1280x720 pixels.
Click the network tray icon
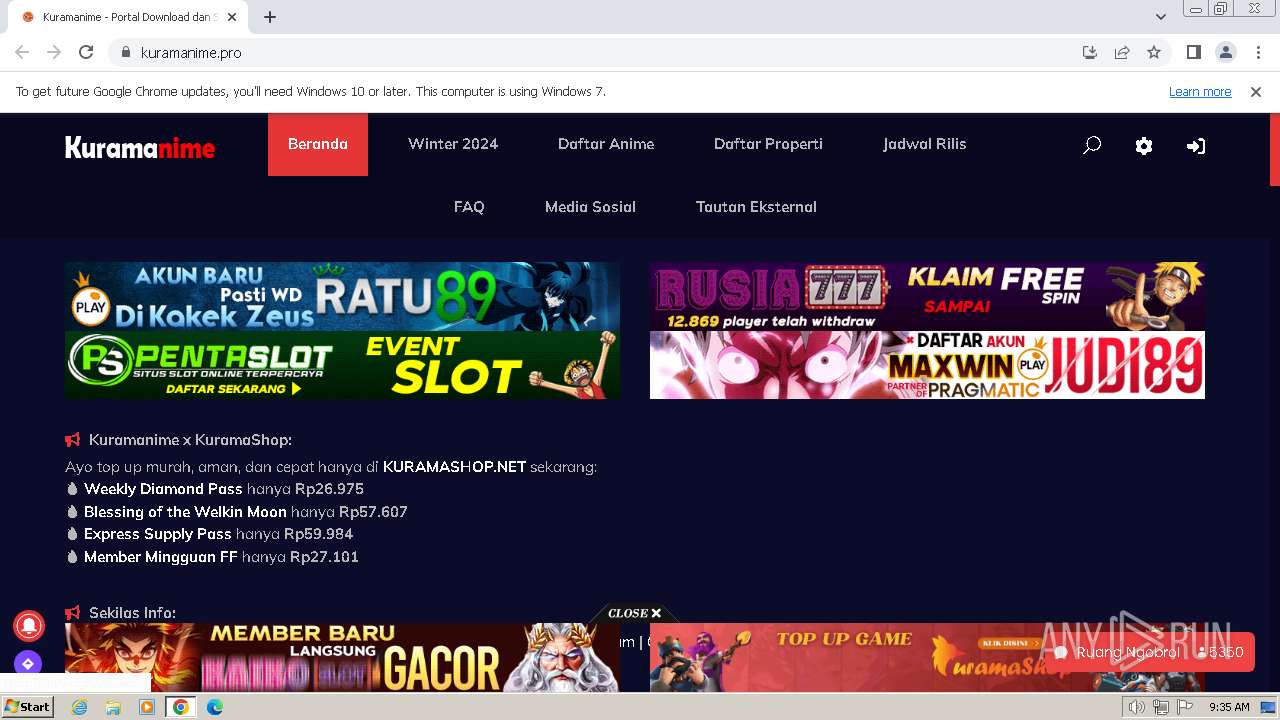1160,707
